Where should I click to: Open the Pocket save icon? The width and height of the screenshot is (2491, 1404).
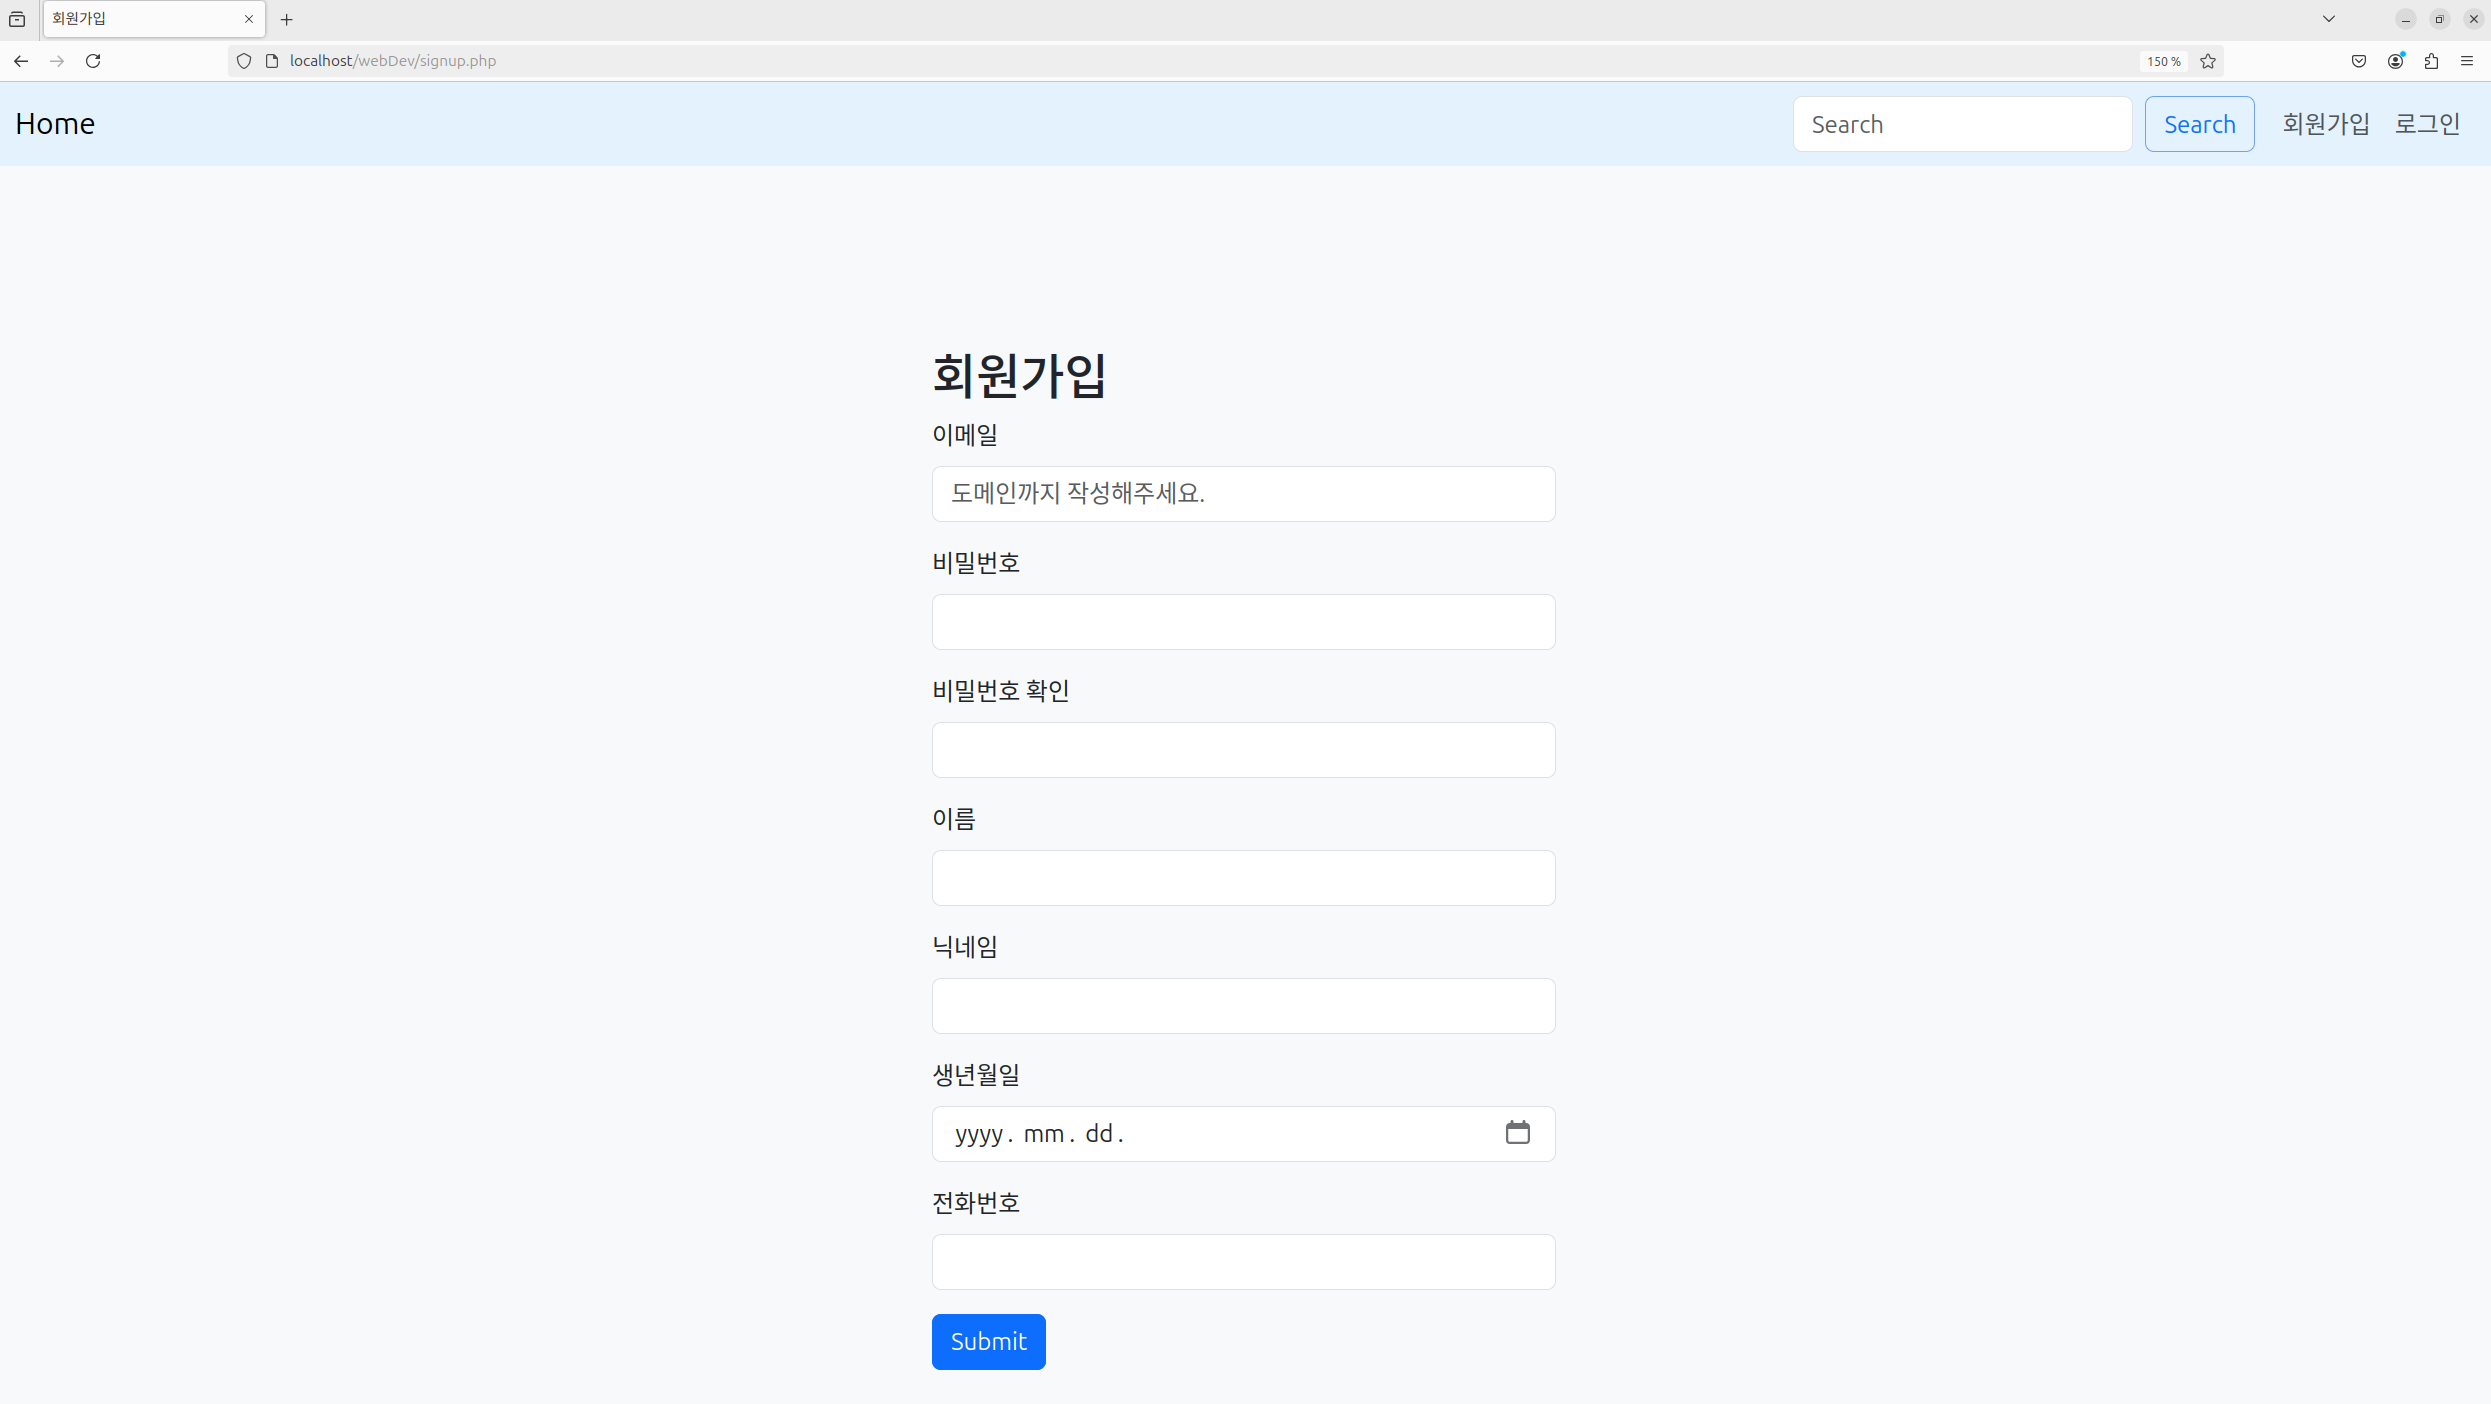click(2359, 61)
